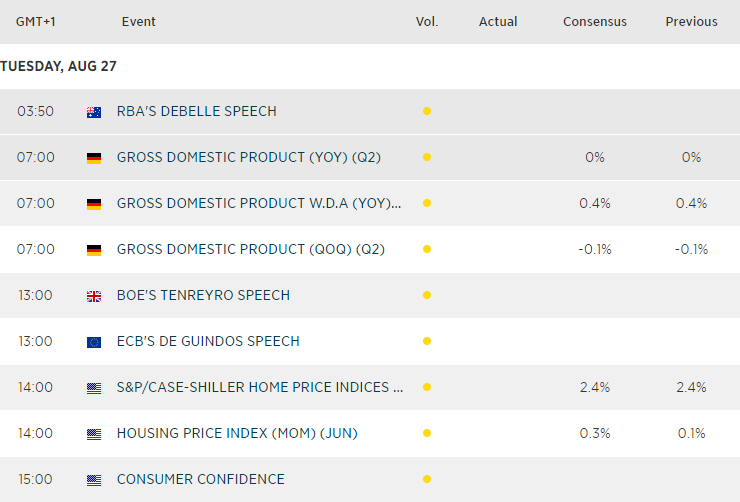Open S&P/Case-Shiller Home Price Indices event
This screenshot has width=740, height=502.
pyautogui.click(x=260, y=388)
